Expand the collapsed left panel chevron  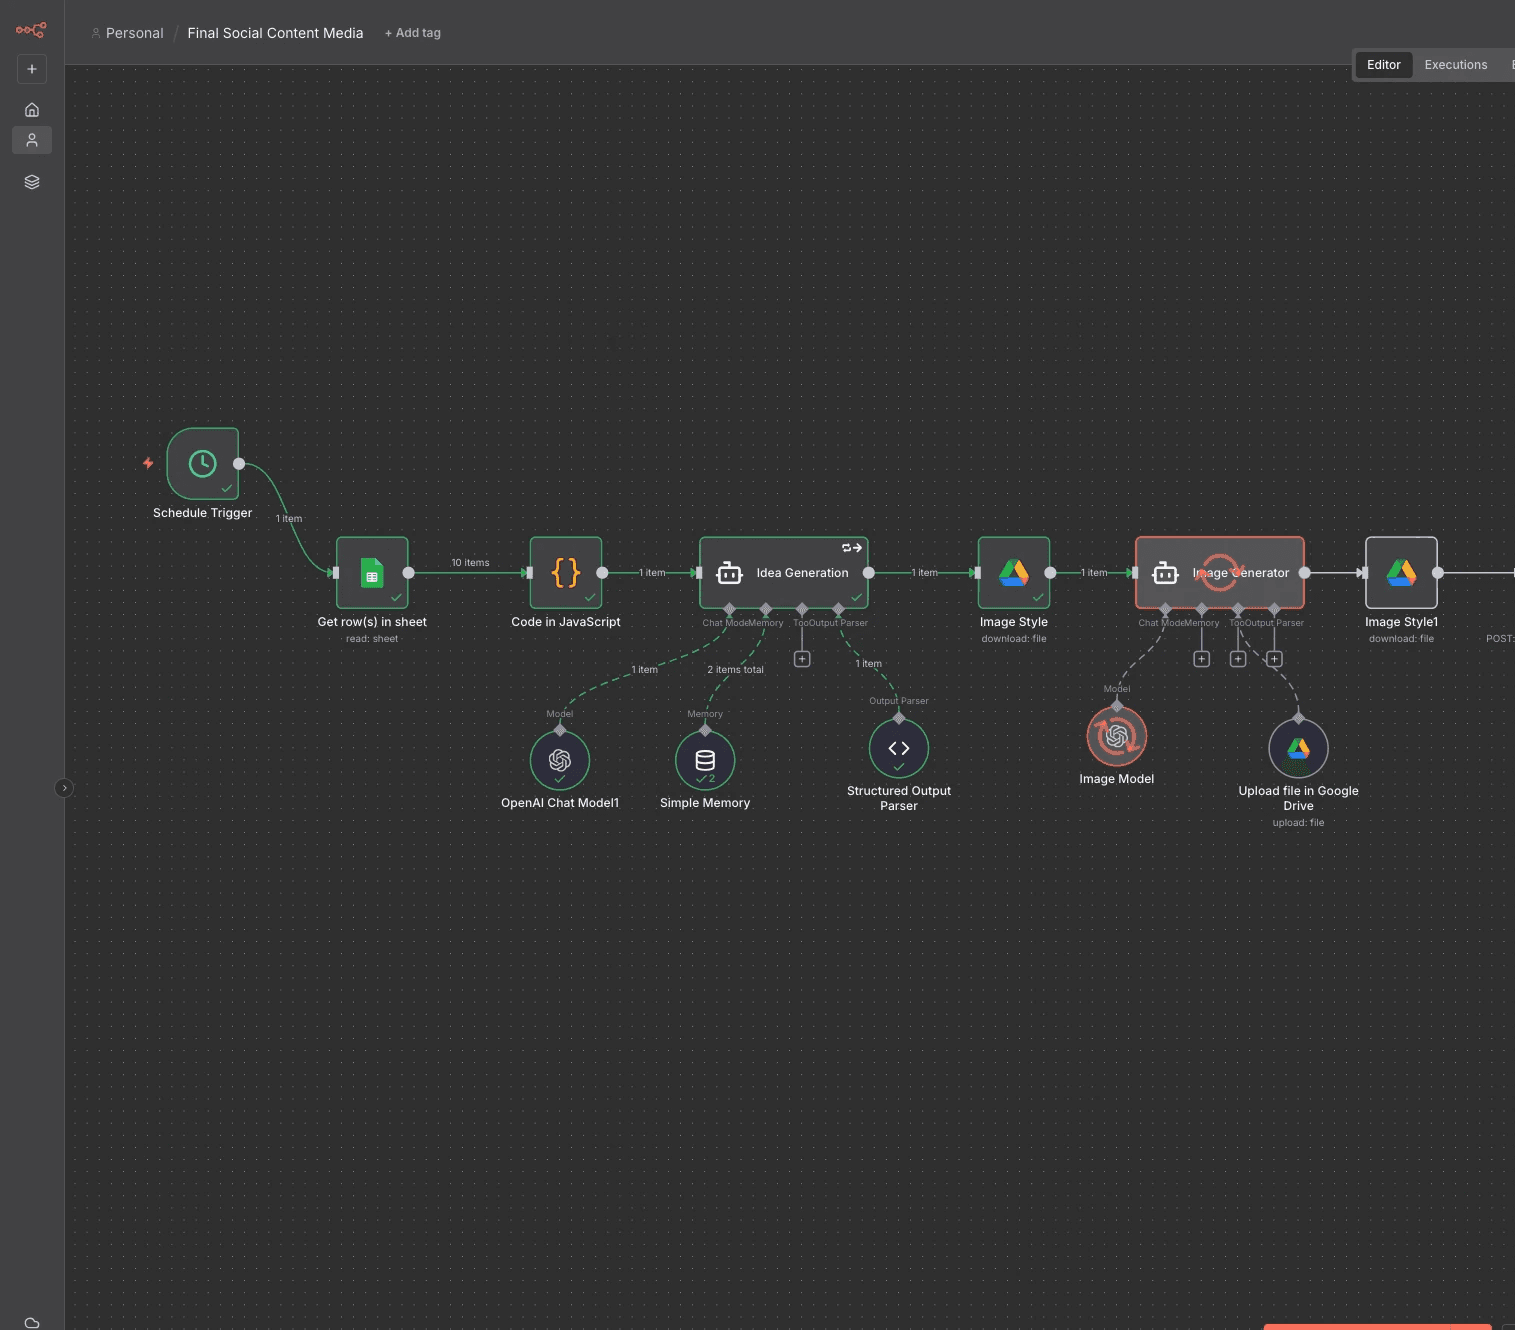coord(64,788)
